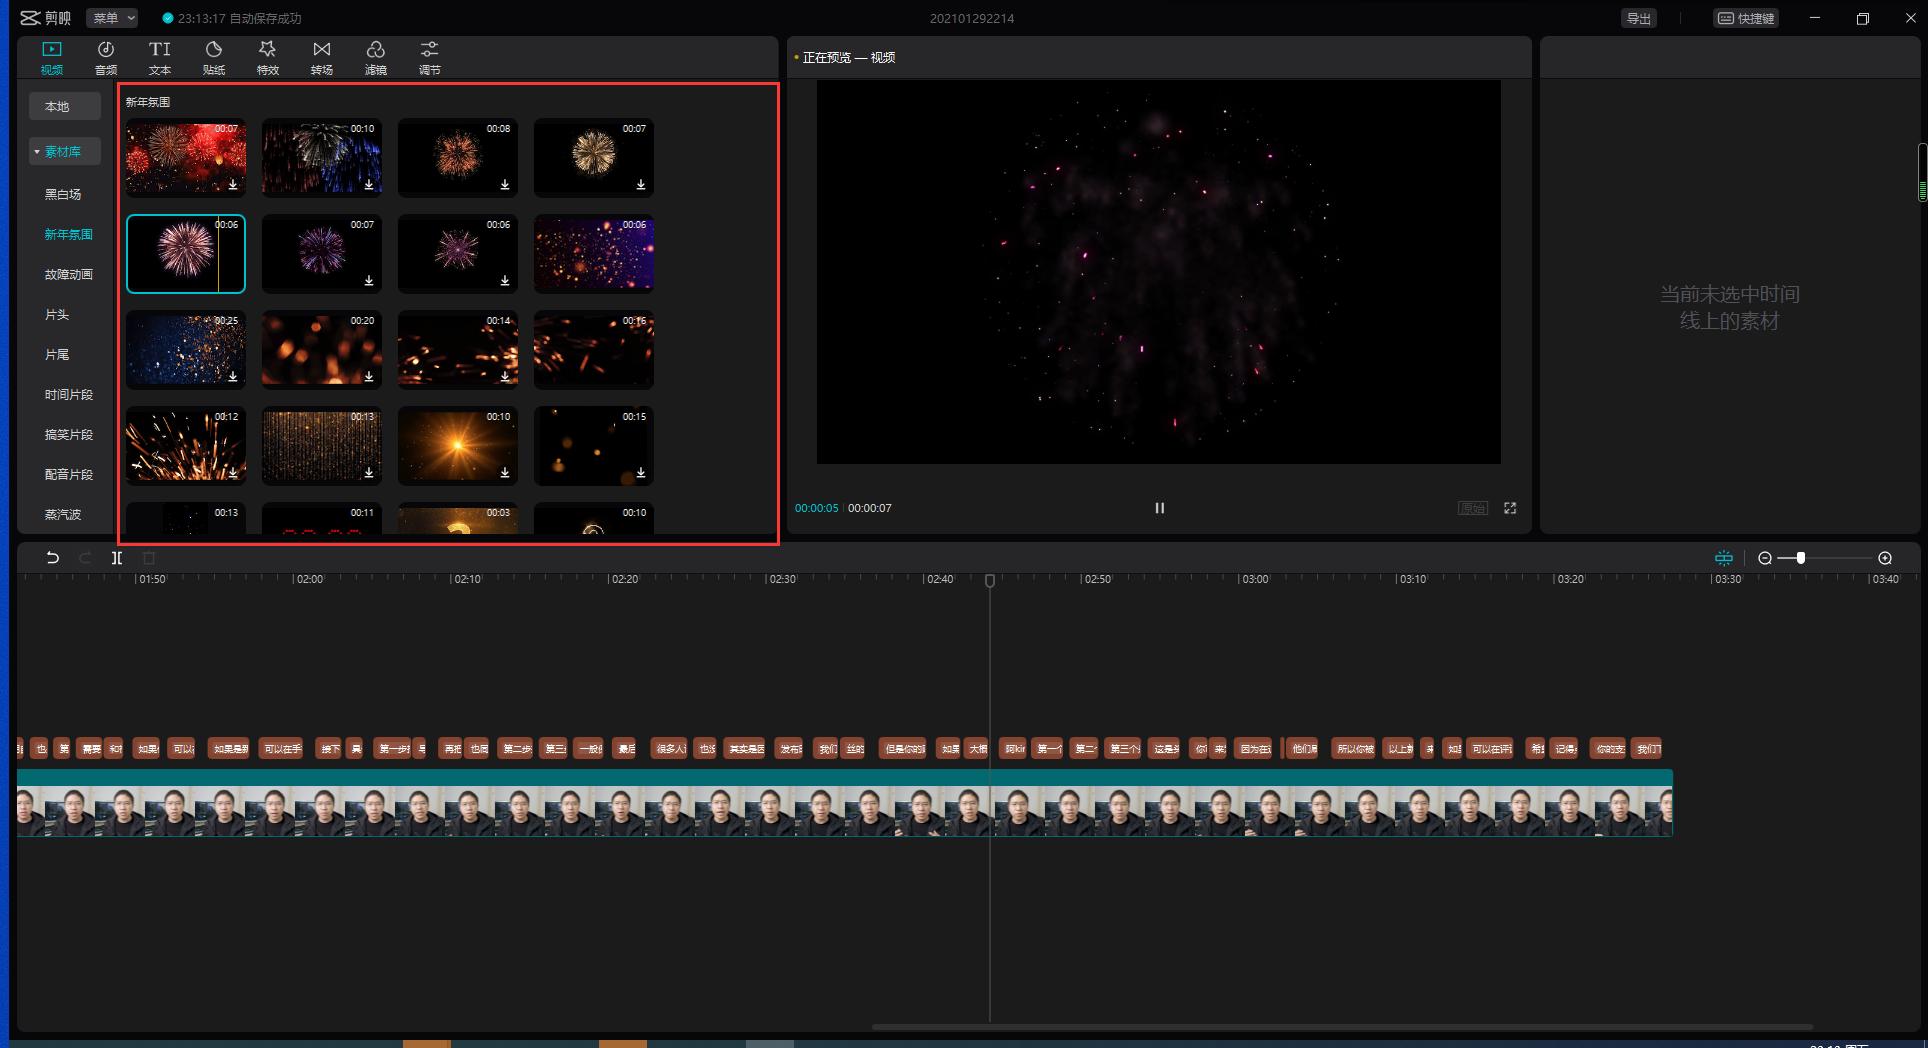
Task: Switch to the 文本 text panel
Action: click(x=160, y=57)
